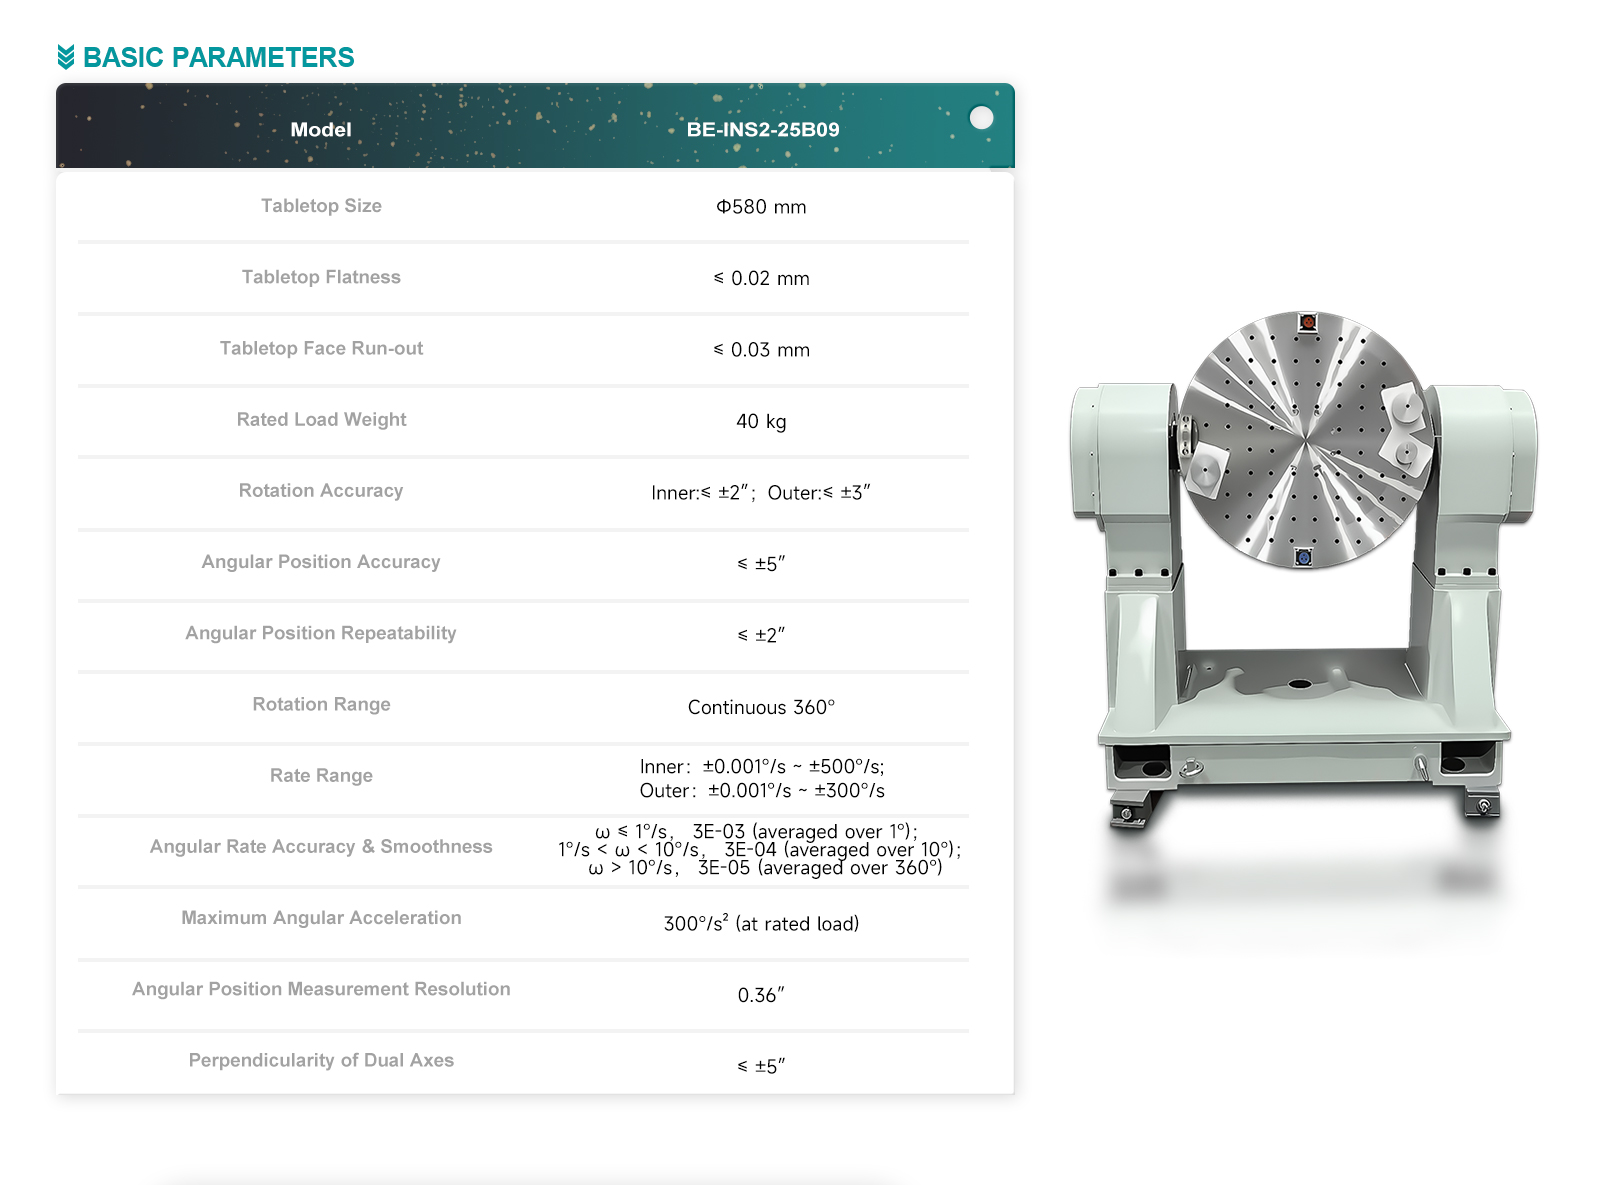Click the Rated Load Weight label
Viewport: 1600px width, 1185px height.
pyautogui.click(x=321, y=420)
